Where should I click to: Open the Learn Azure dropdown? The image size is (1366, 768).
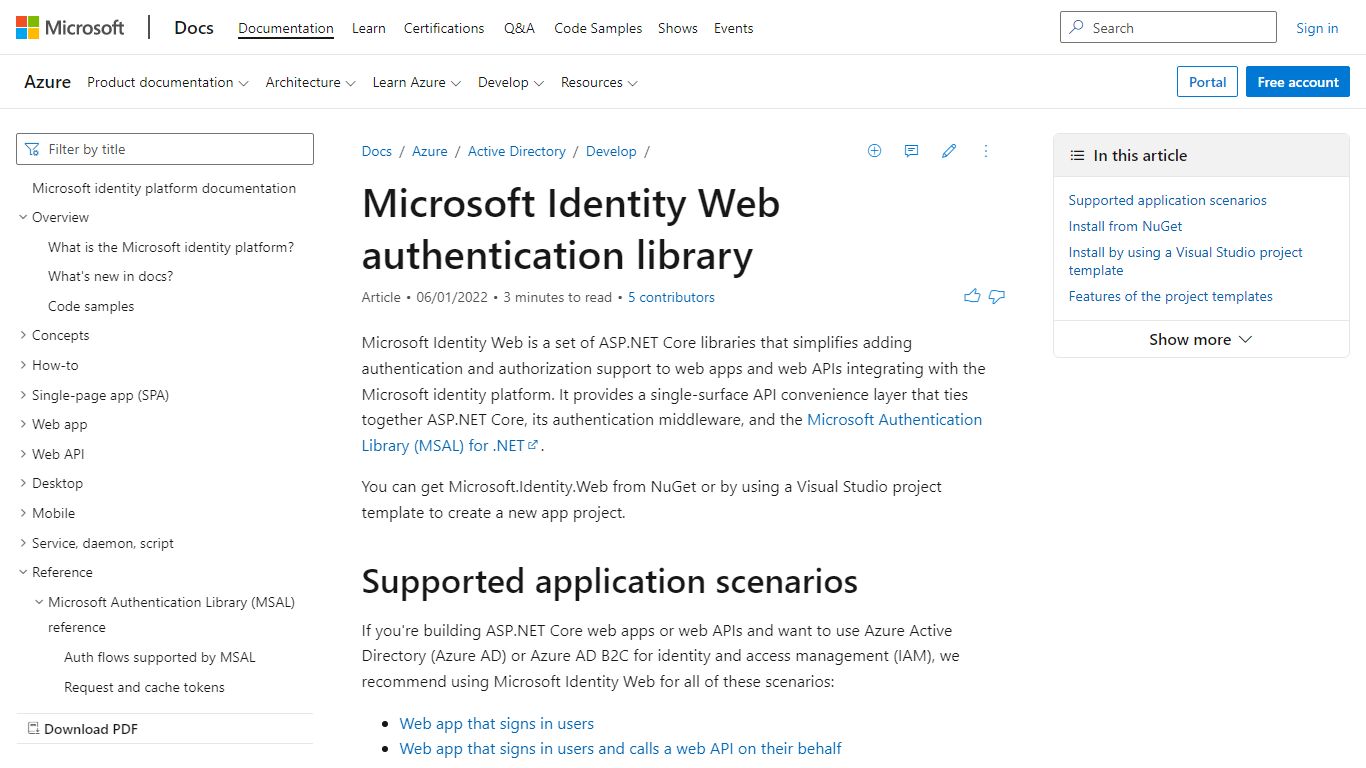(417, 82)
